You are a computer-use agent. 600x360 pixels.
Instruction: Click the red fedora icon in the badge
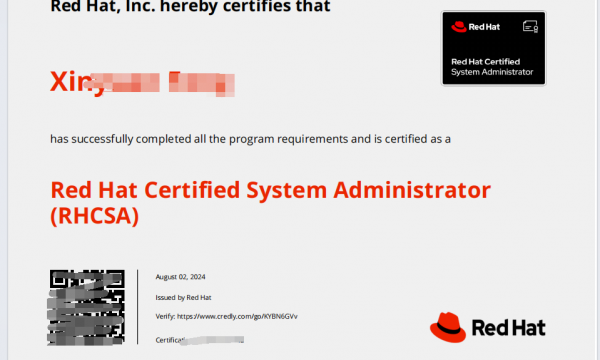(459, 27)
